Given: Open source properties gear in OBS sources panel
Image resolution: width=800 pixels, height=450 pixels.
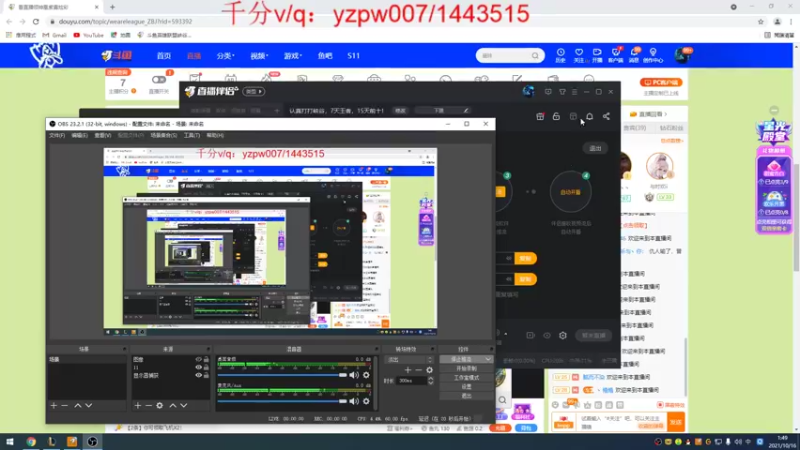Looking at the screenshot, I should (160, 406).
